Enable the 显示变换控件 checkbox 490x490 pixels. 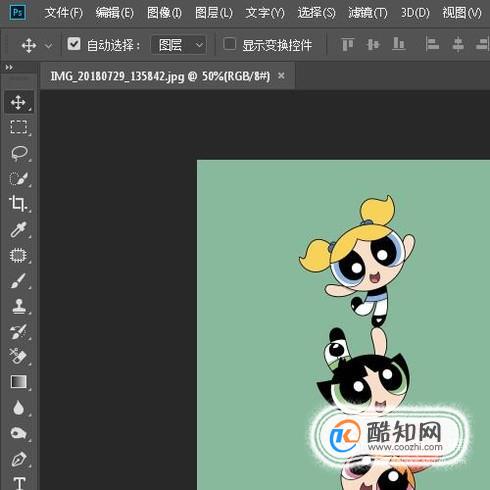[x=230, y=44]
